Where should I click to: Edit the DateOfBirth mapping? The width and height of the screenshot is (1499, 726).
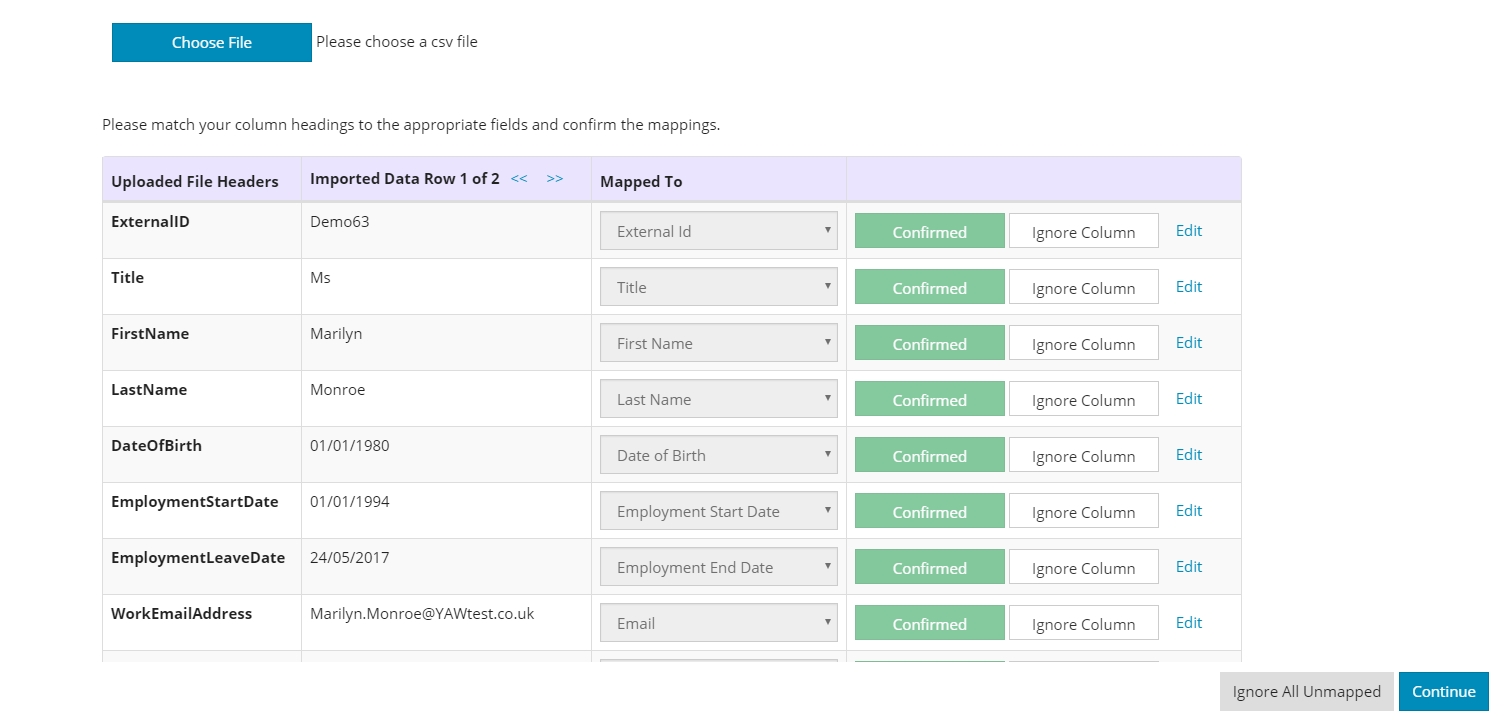coord(1188,454)
